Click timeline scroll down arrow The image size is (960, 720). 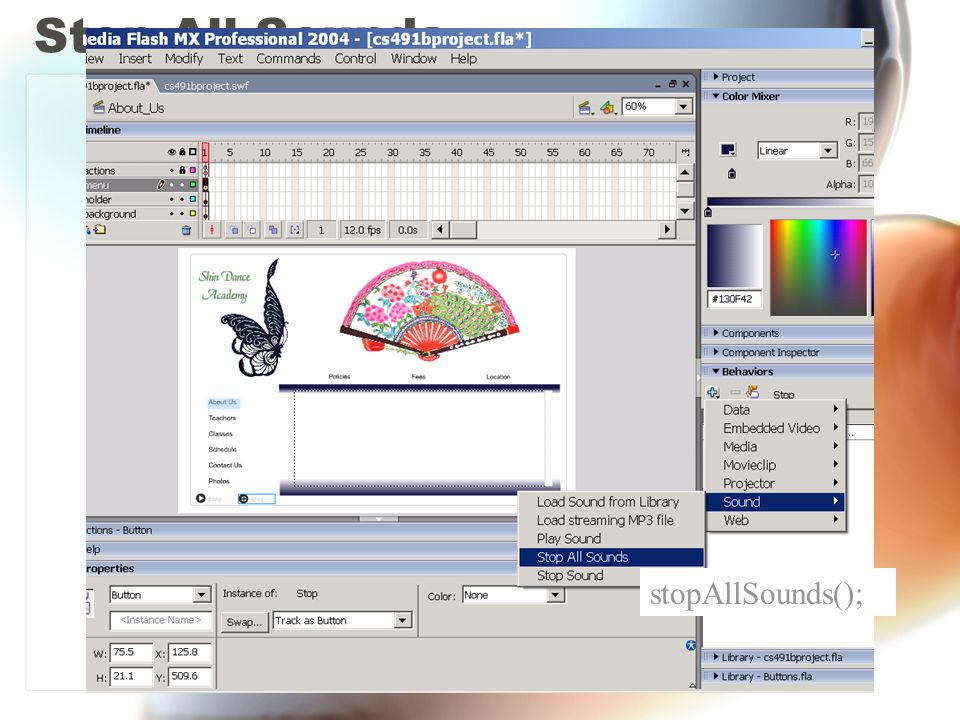tap(685, 211)
